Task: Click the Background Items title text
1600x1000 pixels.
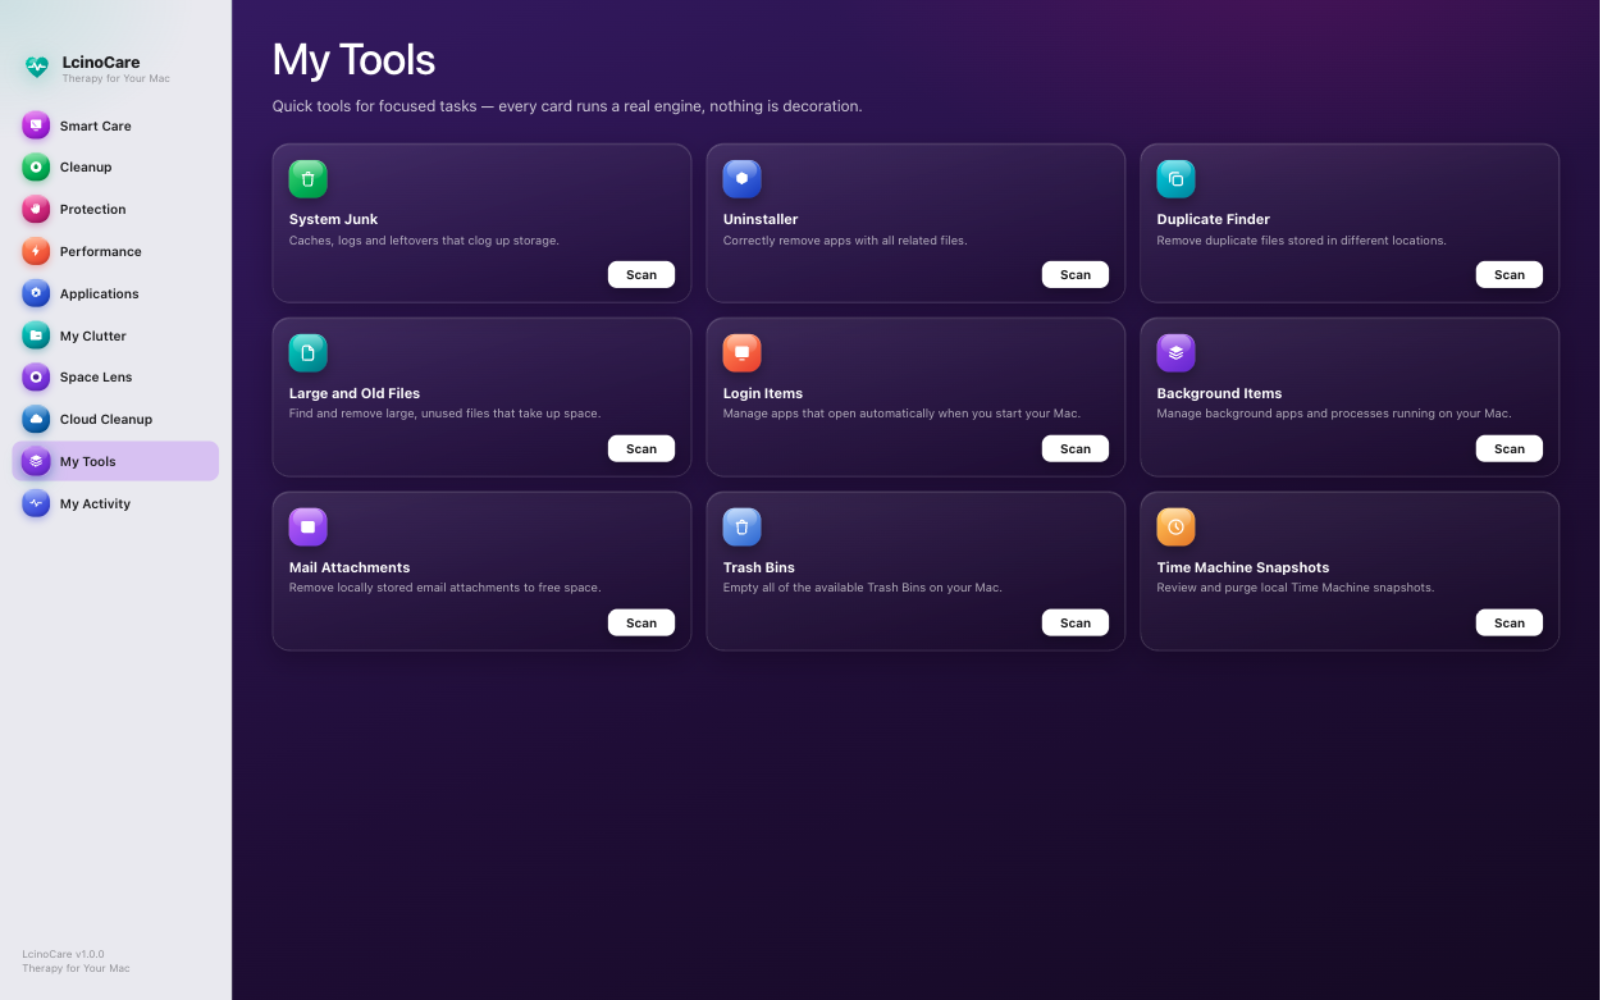Action: pyautogui.click(x=1219, y=393)
